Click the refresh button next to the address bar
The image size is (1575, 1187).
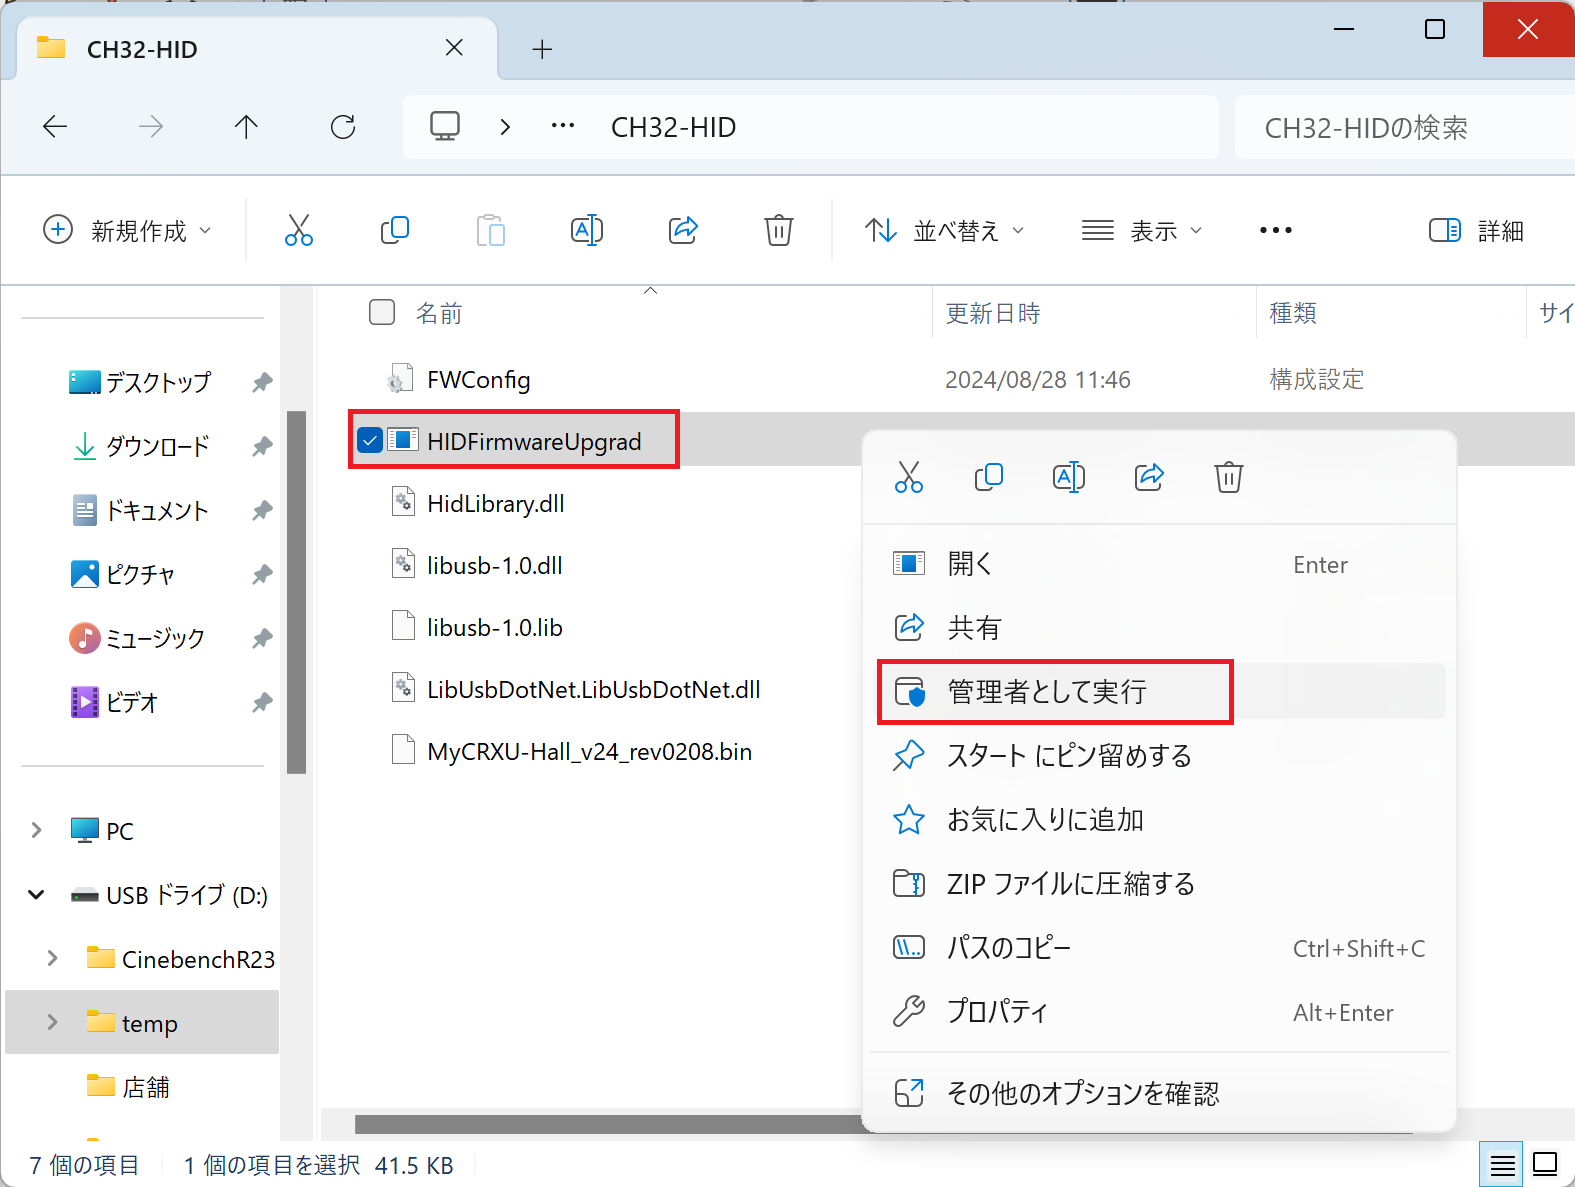343,127
